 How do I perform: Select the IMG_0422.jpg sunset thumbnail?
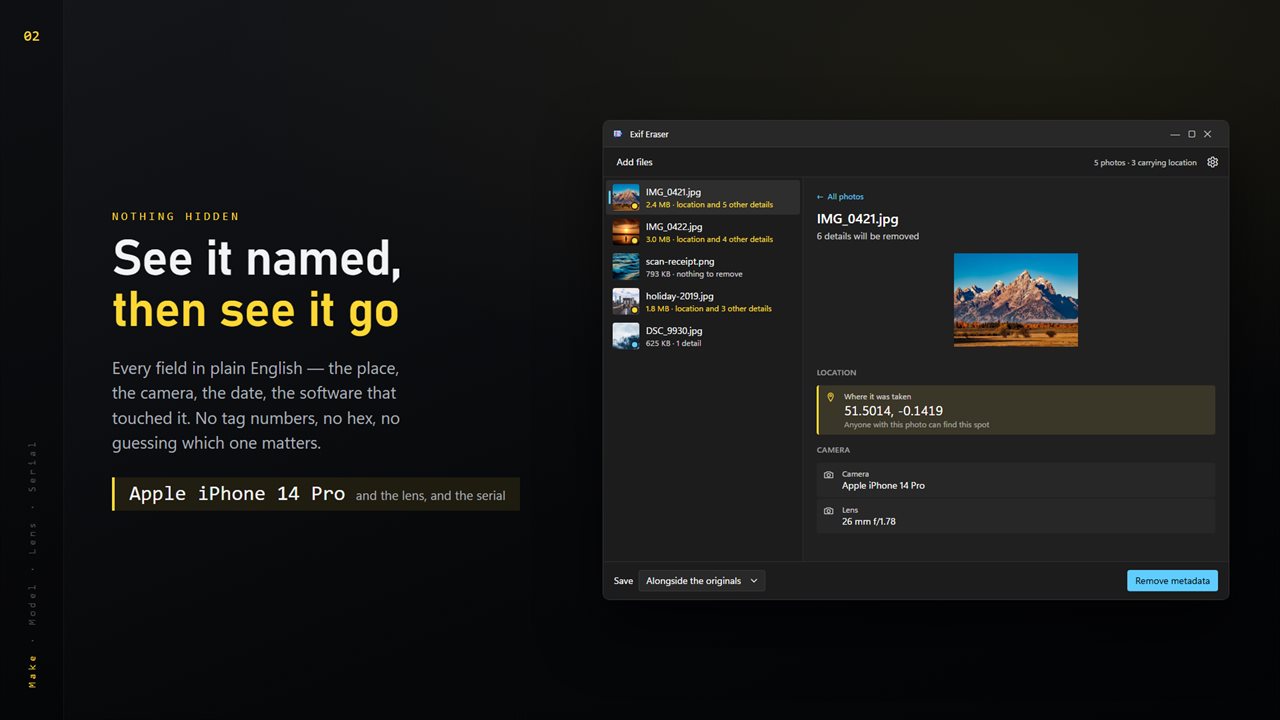click(626, 232)
